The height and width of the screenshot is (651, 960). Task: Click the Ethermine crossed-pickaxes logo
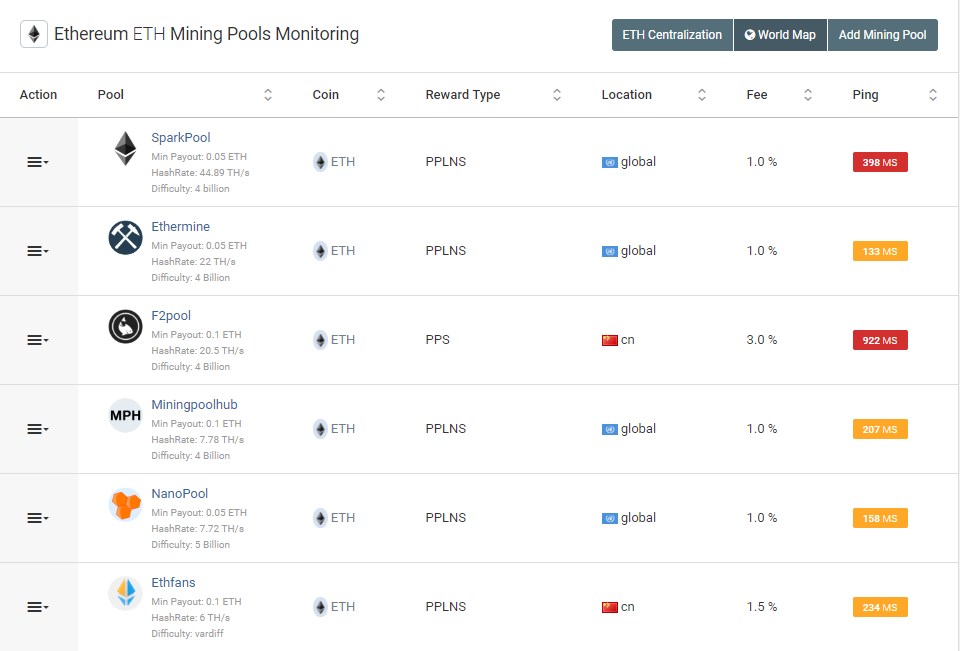click(x=124, y=237)
